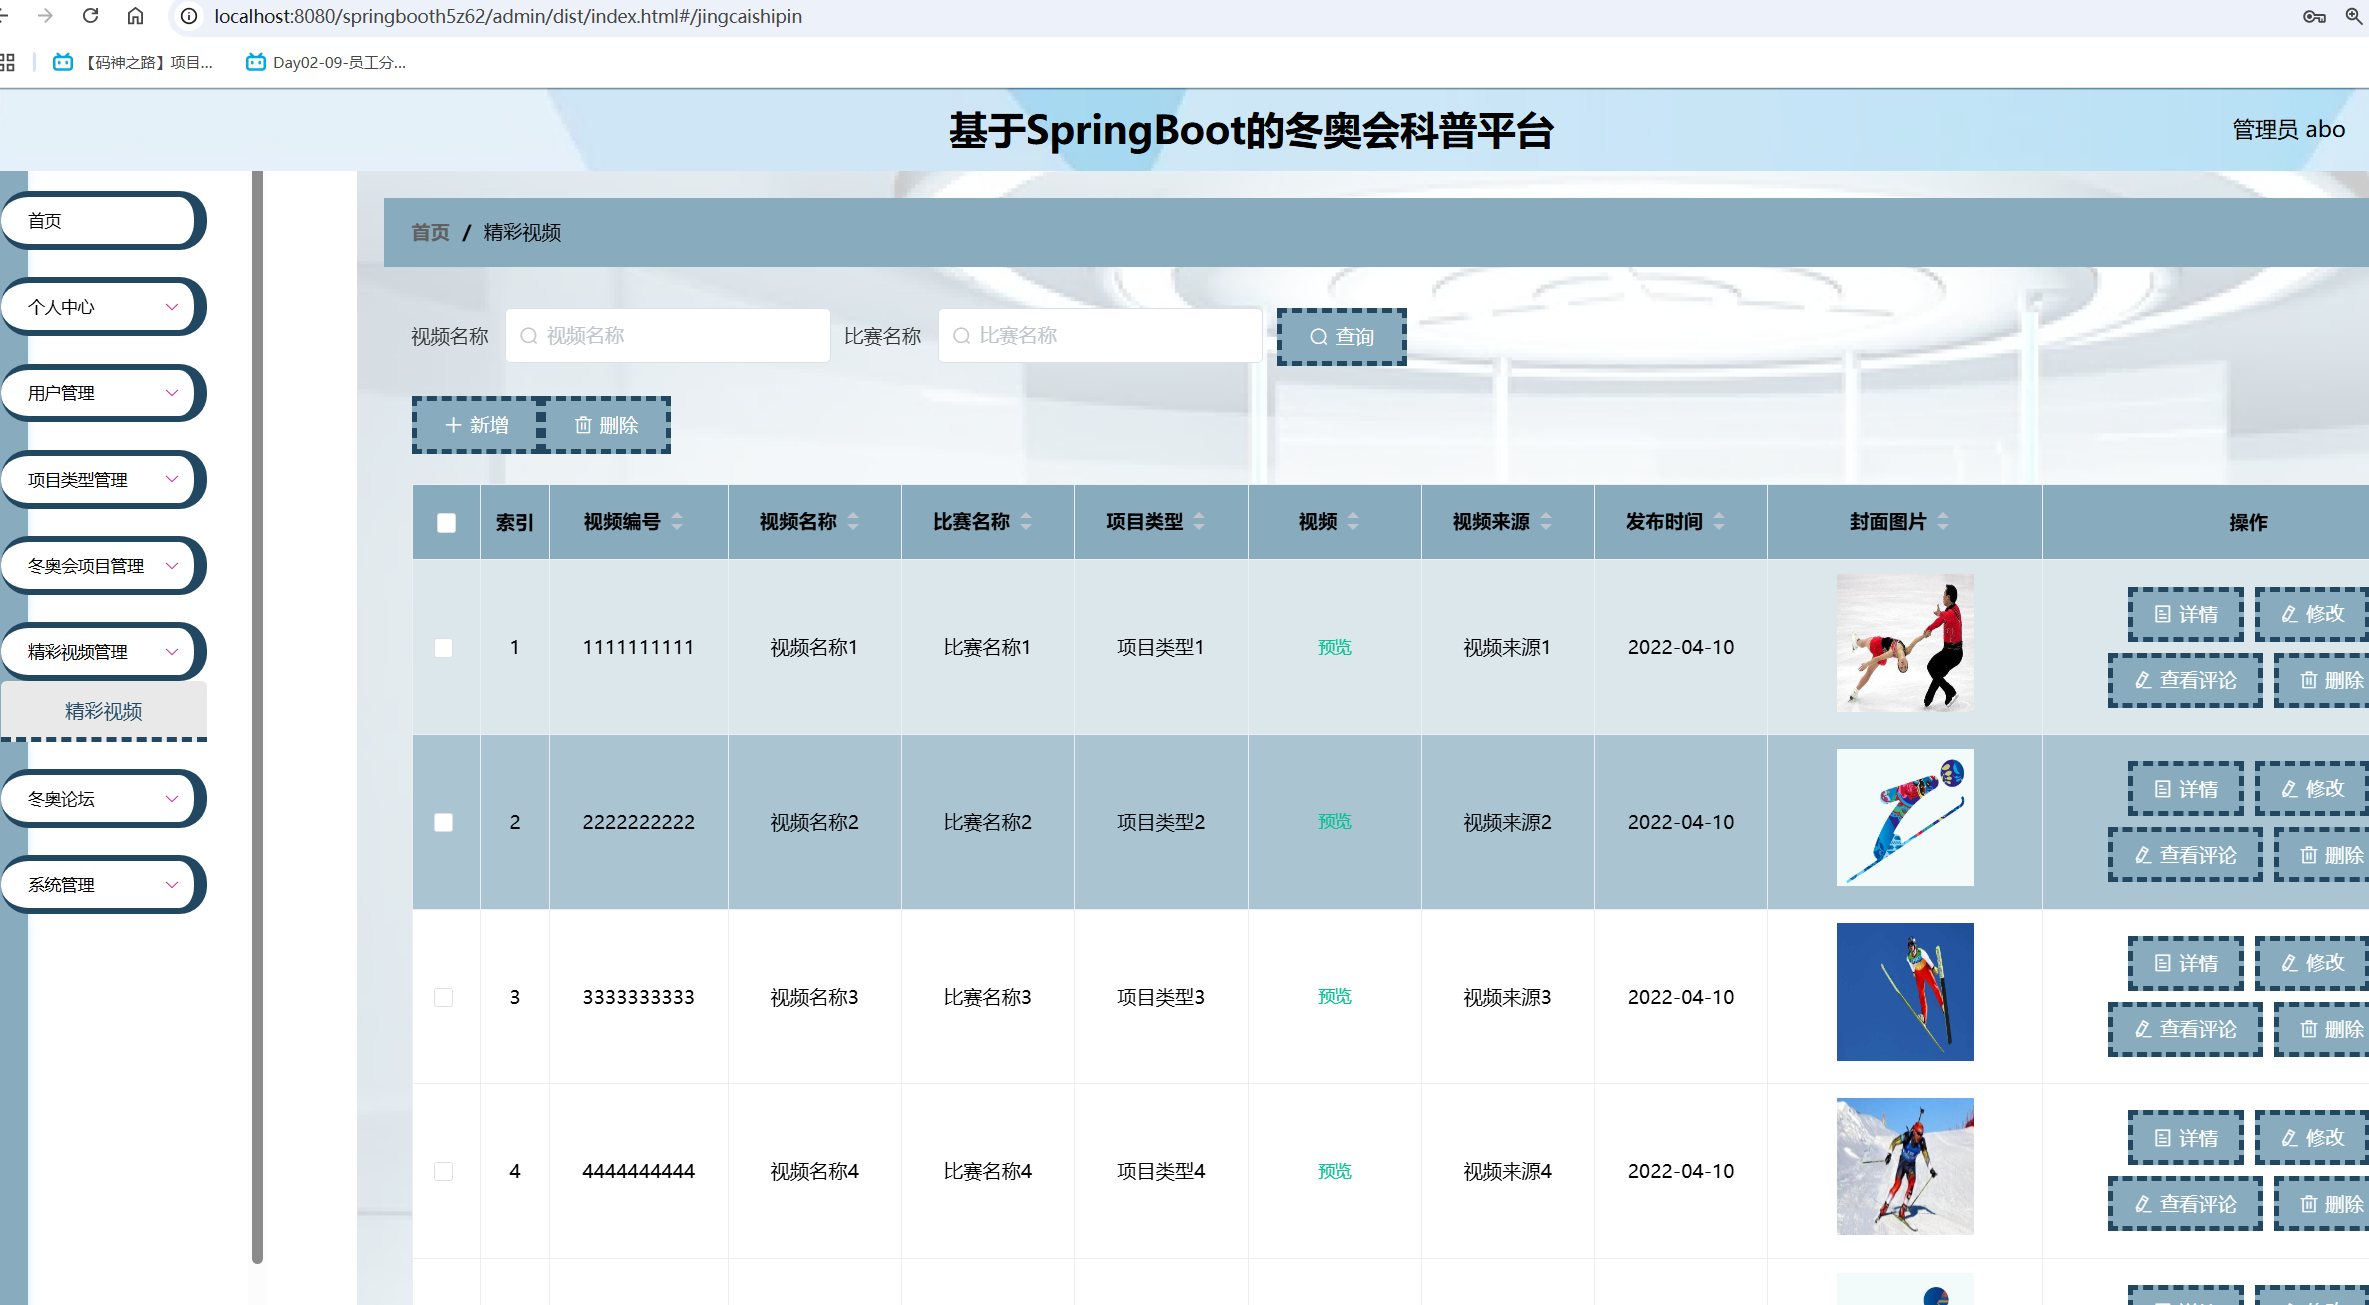Image resolution: width=2369 pixels, height=1305 pixels.
Task: Expand the 冬奥会项目管理 menu chevron
Action: (x=172, y=566)
